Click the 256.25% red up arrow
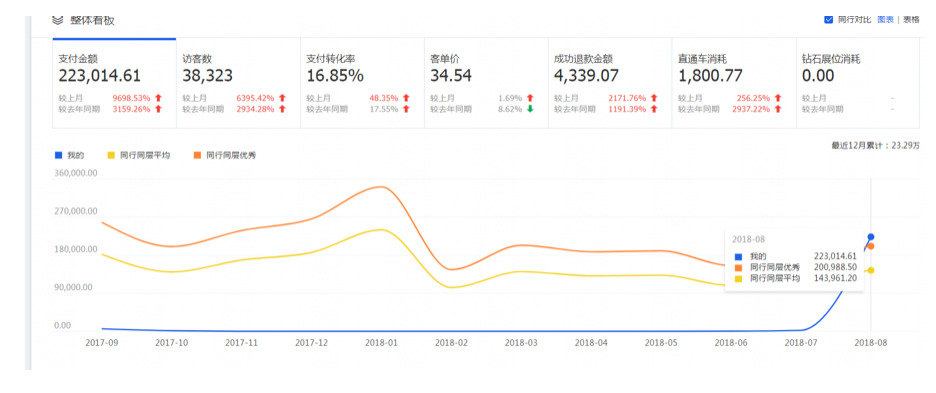 778,97
